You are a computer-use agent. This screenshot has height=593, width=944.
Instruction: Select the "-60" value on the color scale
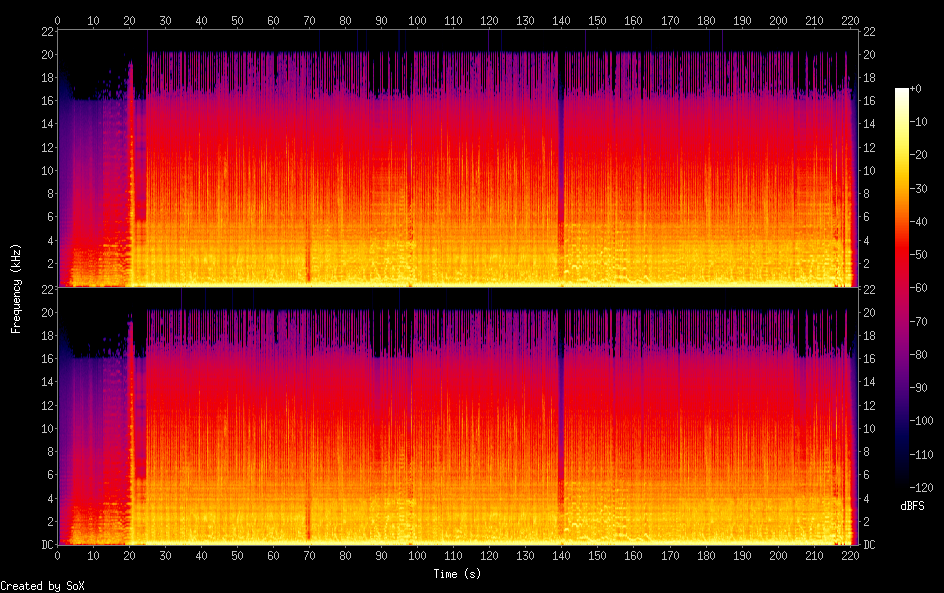[918, 288]
